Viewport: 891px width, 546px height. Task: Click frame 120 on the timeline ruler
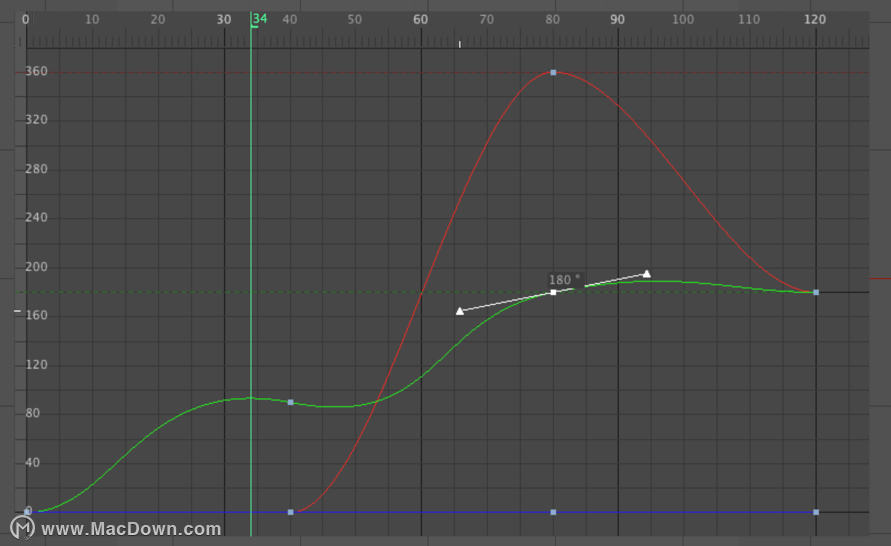tap(815, 19)
